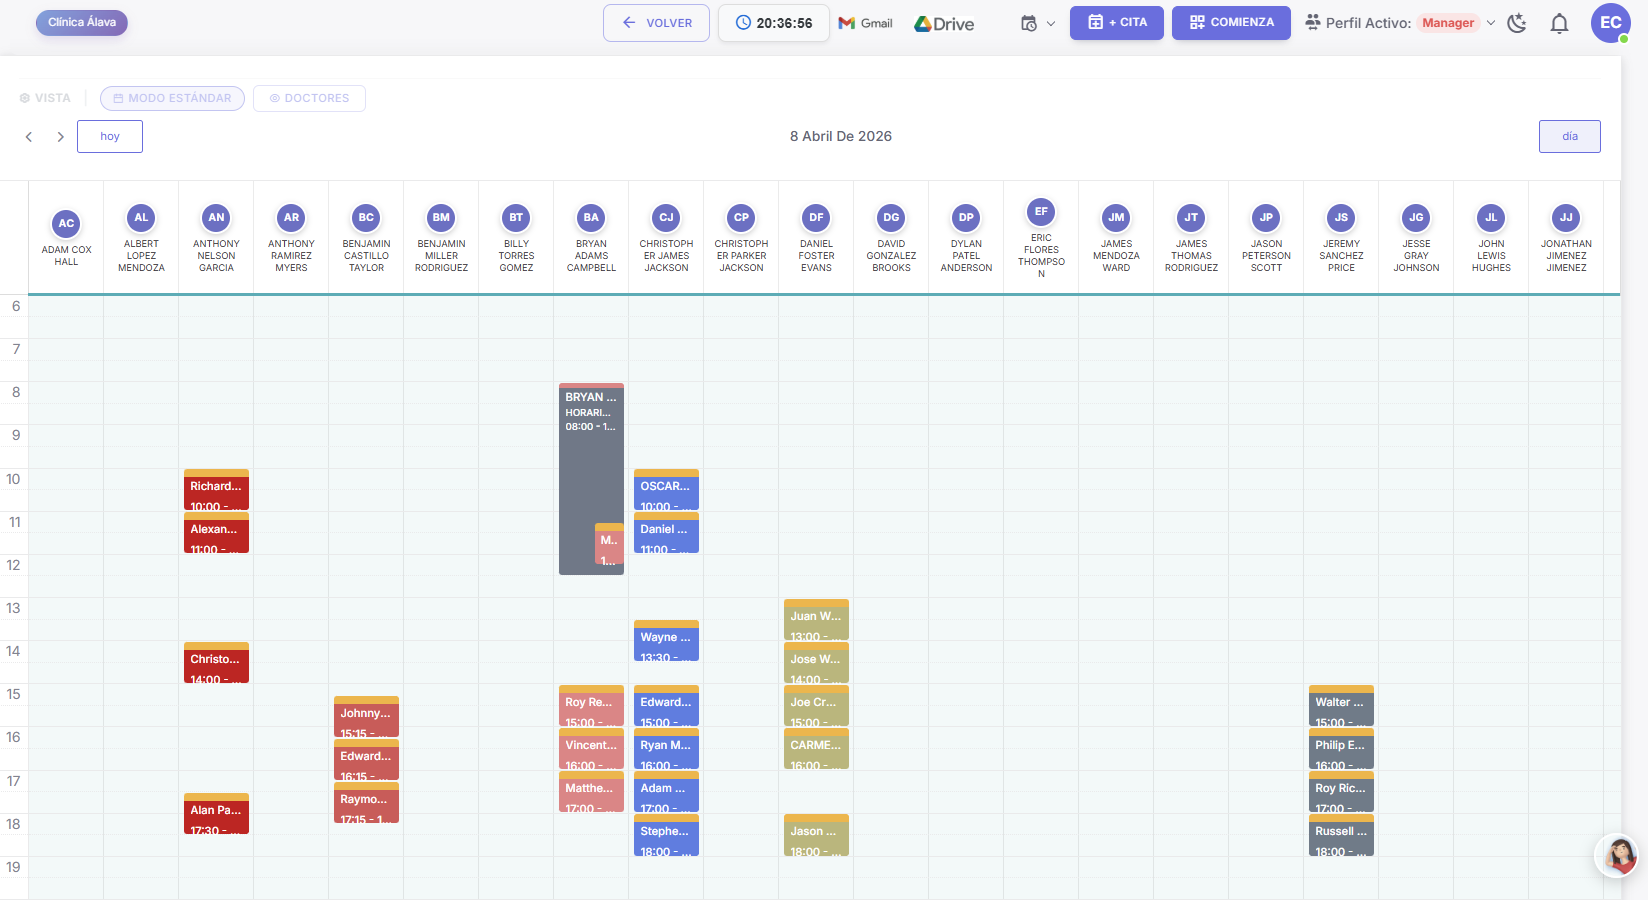This screenshot has height=900, width=1648.
Task: Open the chat assistant avatar
Action: point(1618,856)
